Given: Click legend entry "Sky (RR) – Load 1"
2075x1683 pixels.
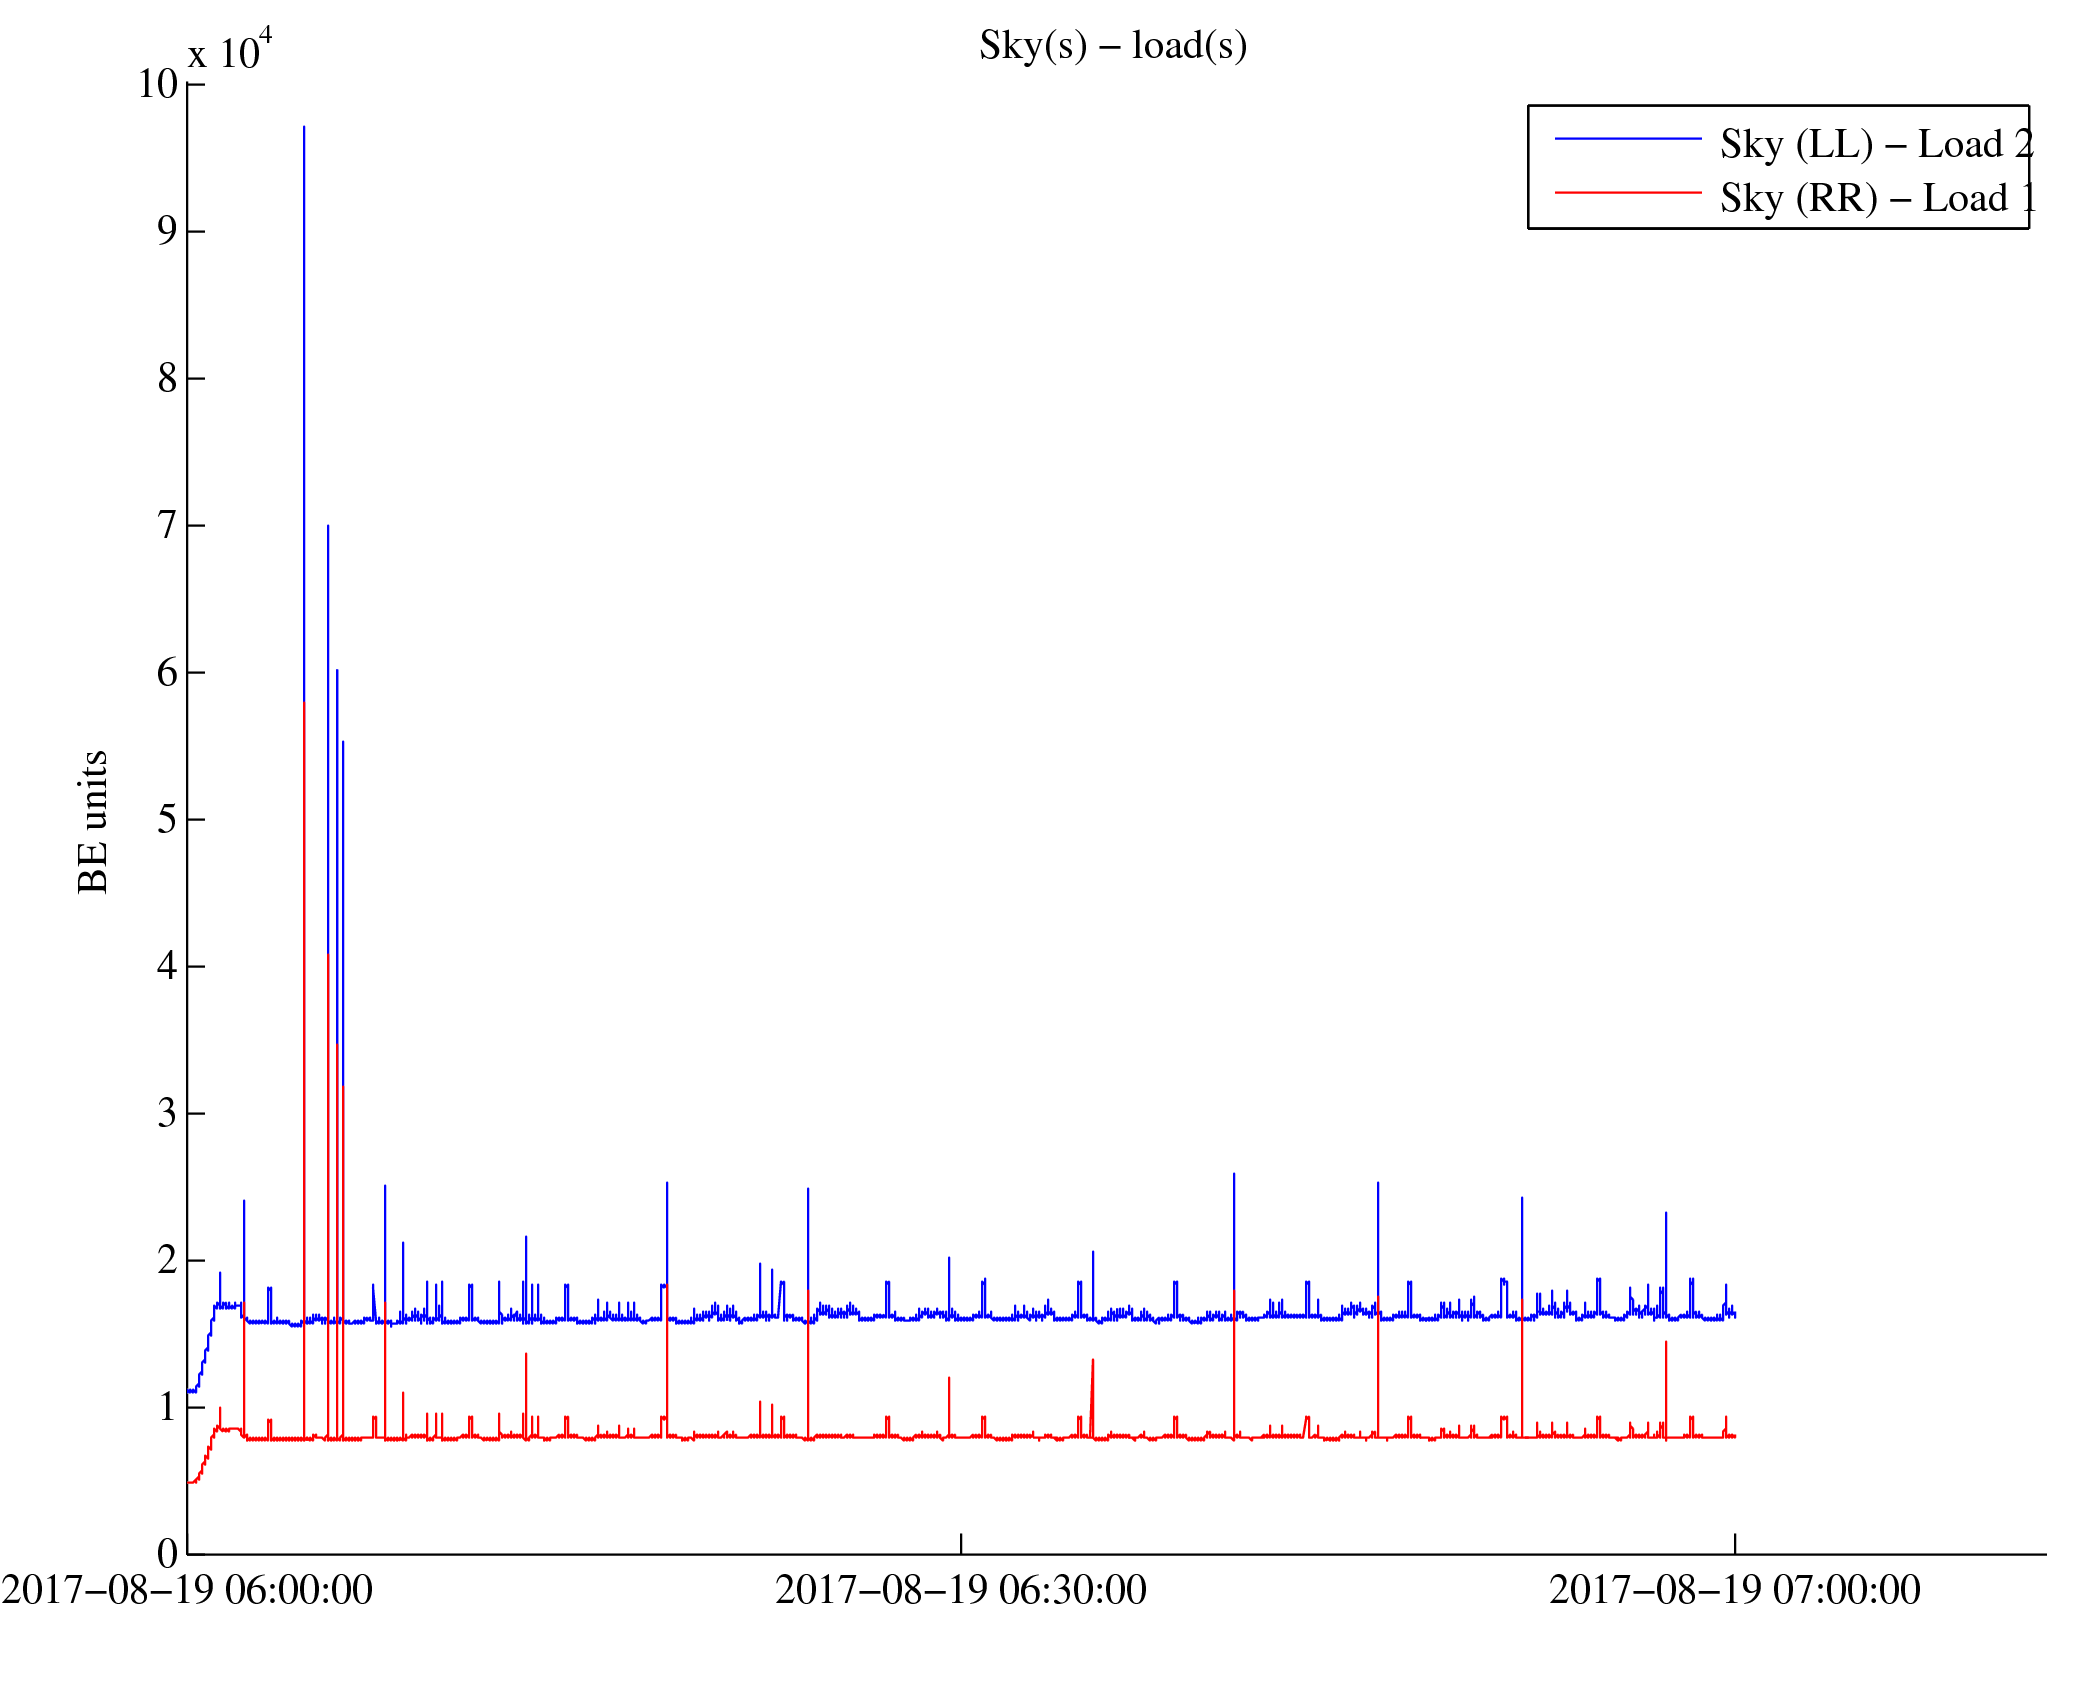Looking at the screenshot, I should click(x=1878, y=198).
